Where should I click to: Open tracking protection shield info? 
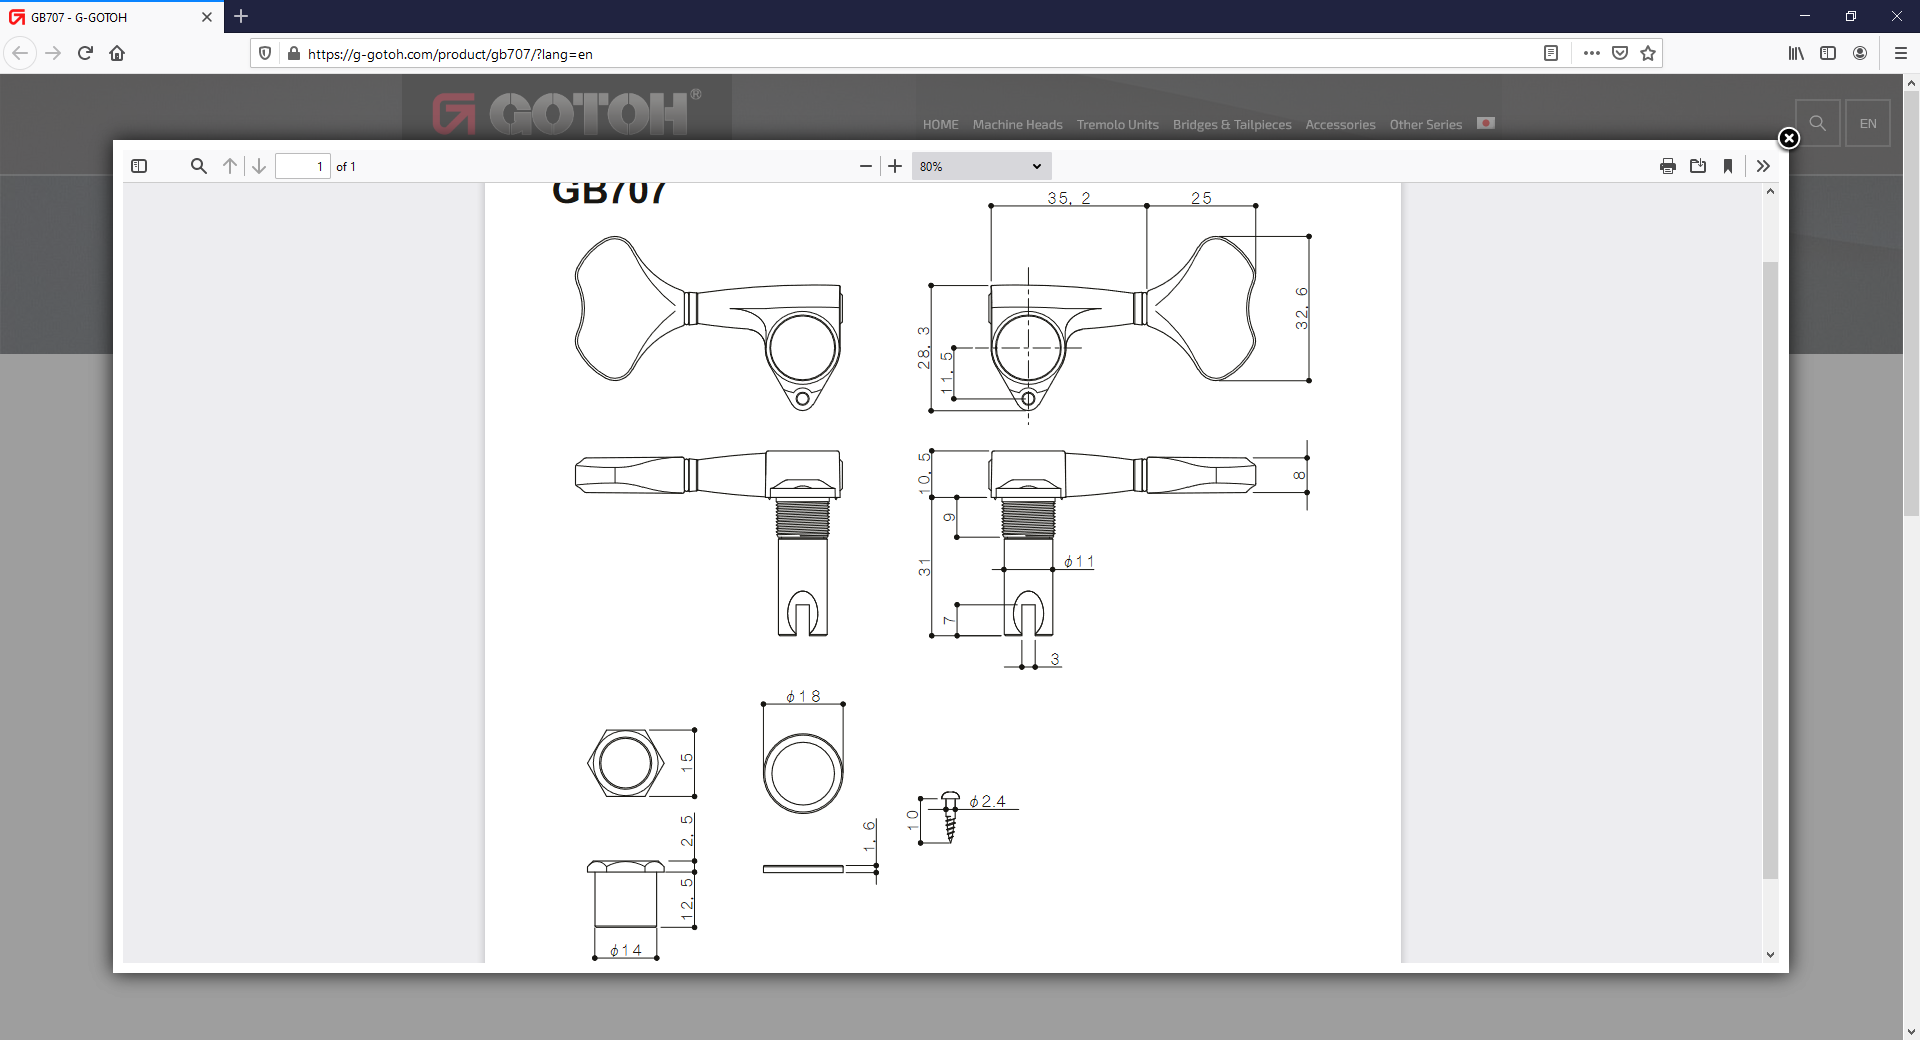click(265, 53)
